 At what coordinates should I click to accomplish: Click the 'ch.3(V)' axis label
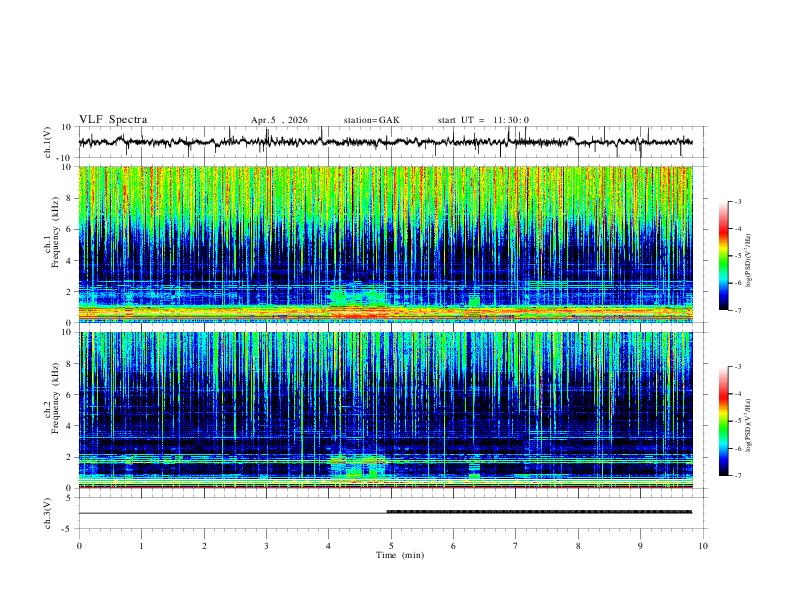click(x=48, y=514)
